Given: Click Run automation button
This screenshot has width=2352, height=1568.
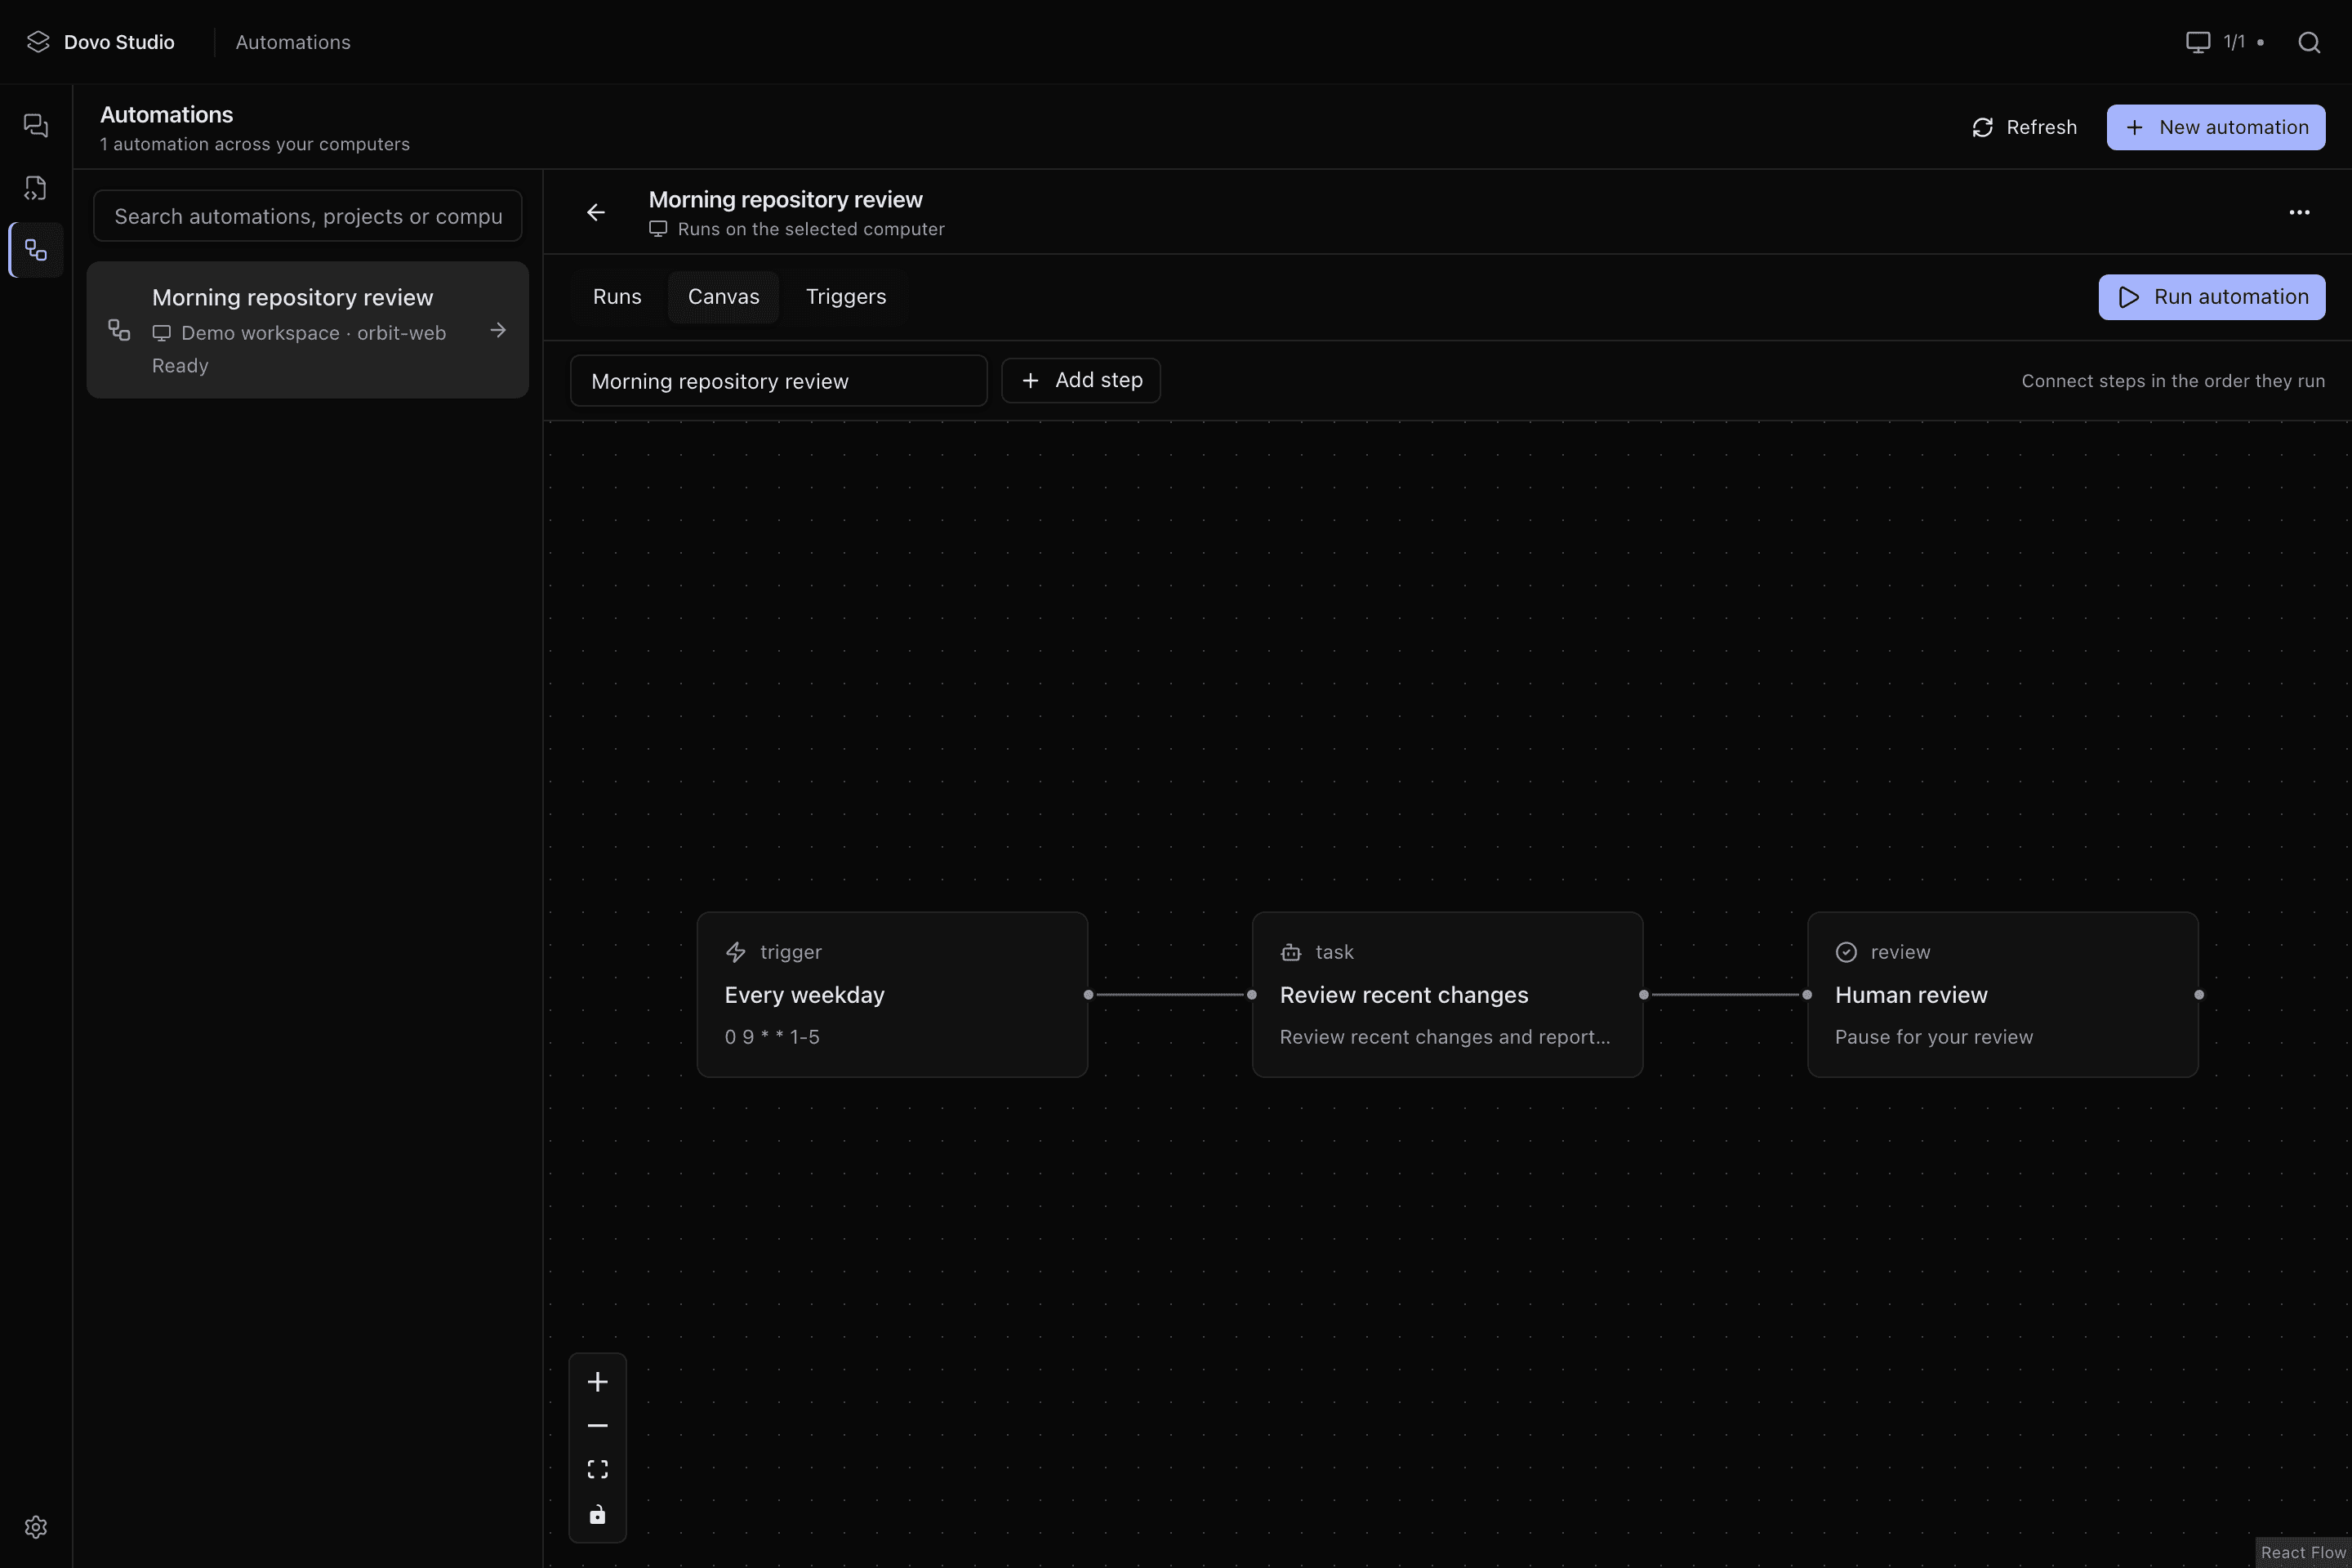Looking at the screenshot, I should coord(2212,297).
